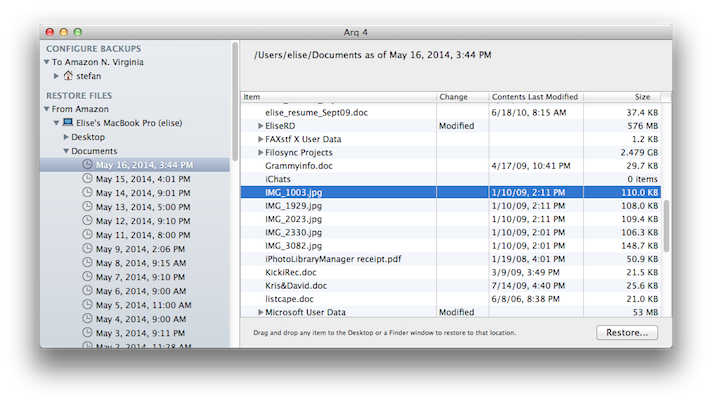Select the IMG_2023.jpg file

[450, 219]
